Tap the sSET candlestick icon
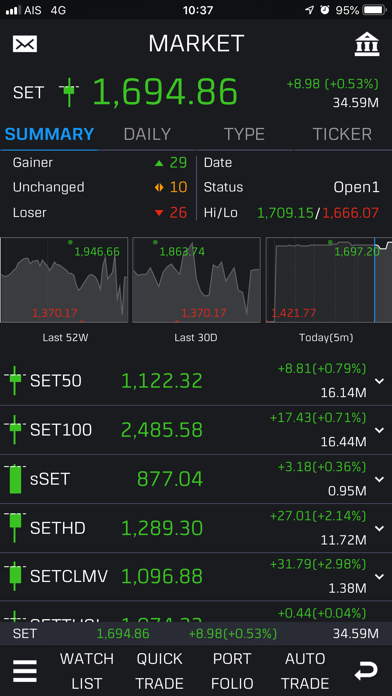 tap(15, 479)
